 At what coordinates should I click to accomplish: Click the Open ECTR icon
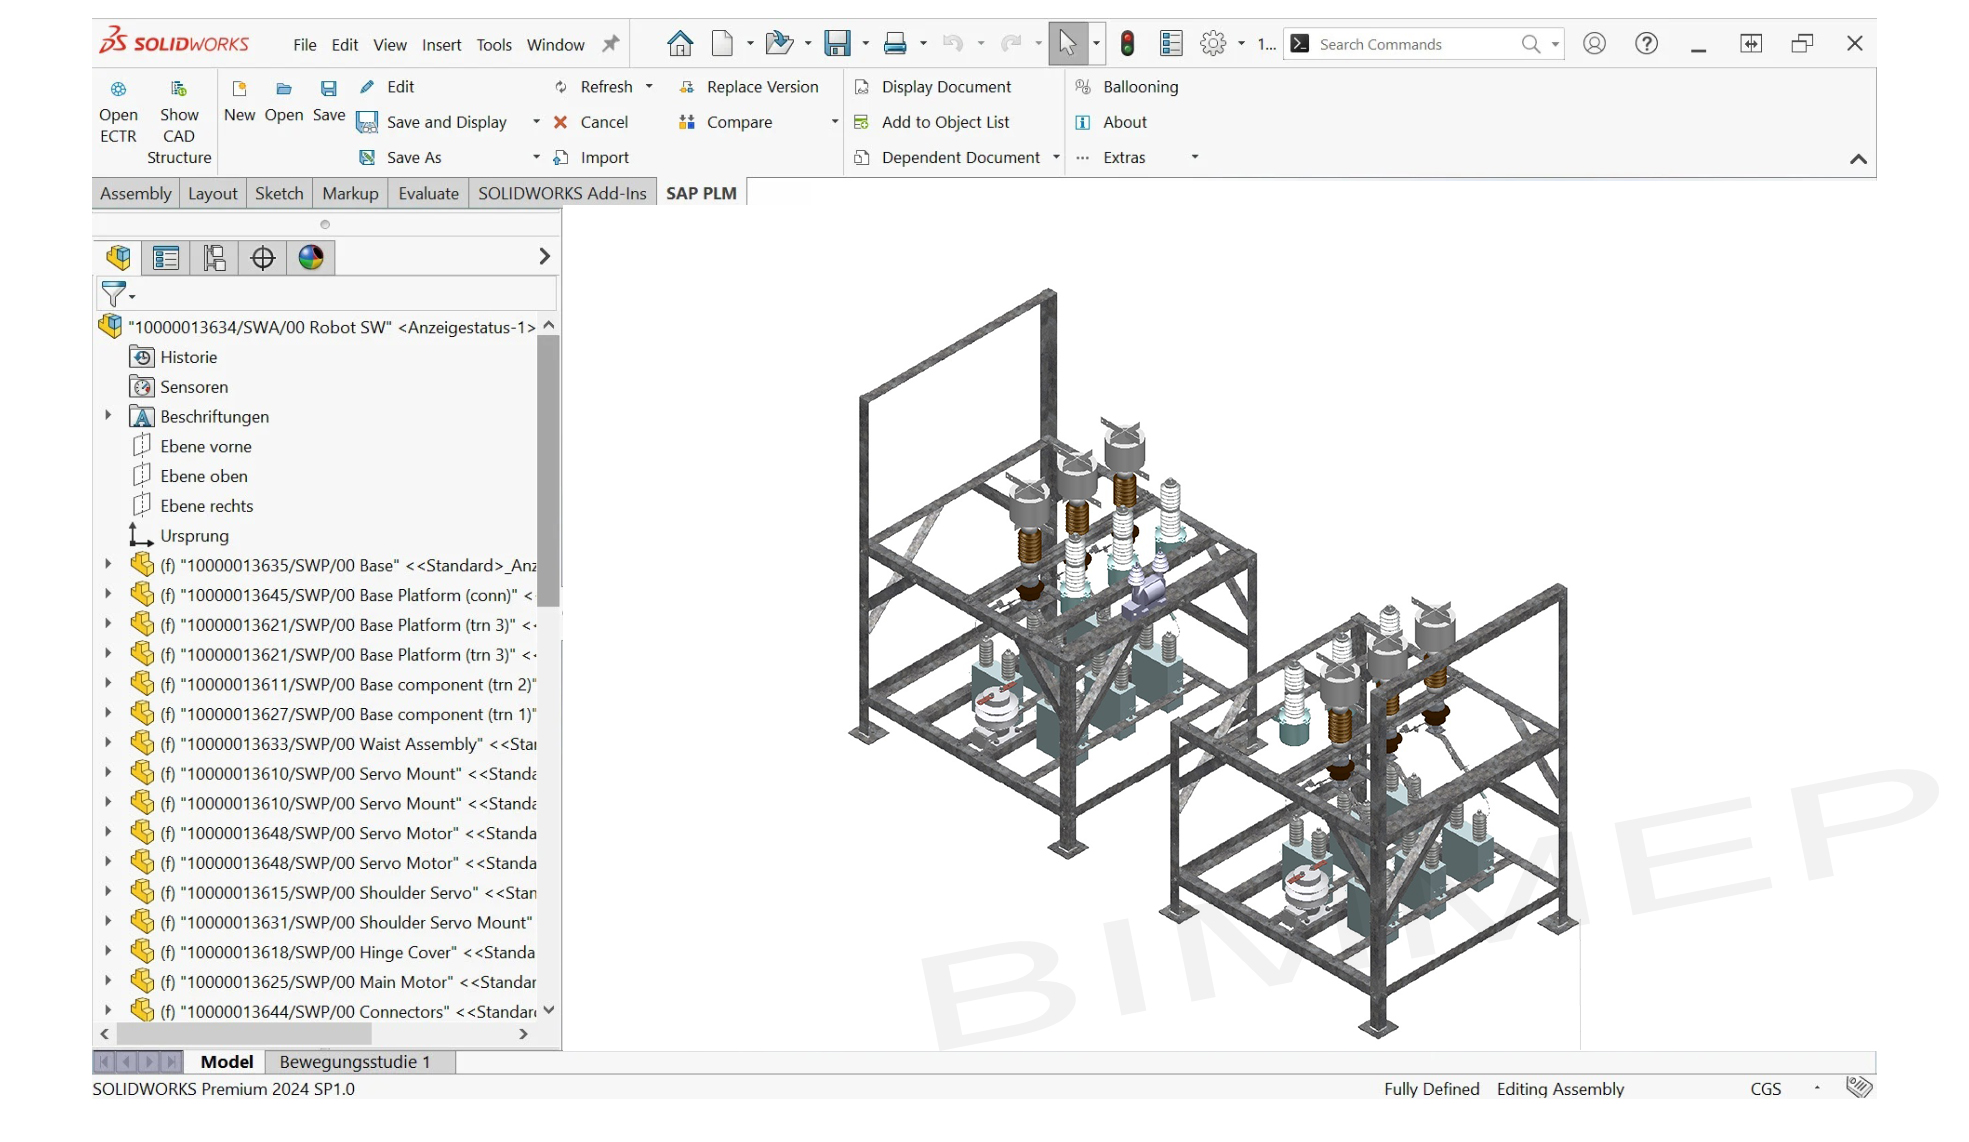point(118,89)
